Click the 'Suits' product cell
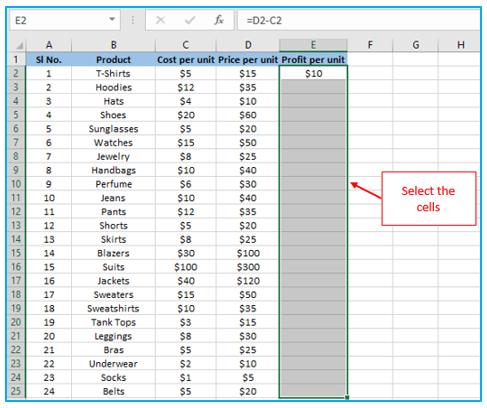Image resolution: width=487 pixels, height=408 pixels. (113, 267)
